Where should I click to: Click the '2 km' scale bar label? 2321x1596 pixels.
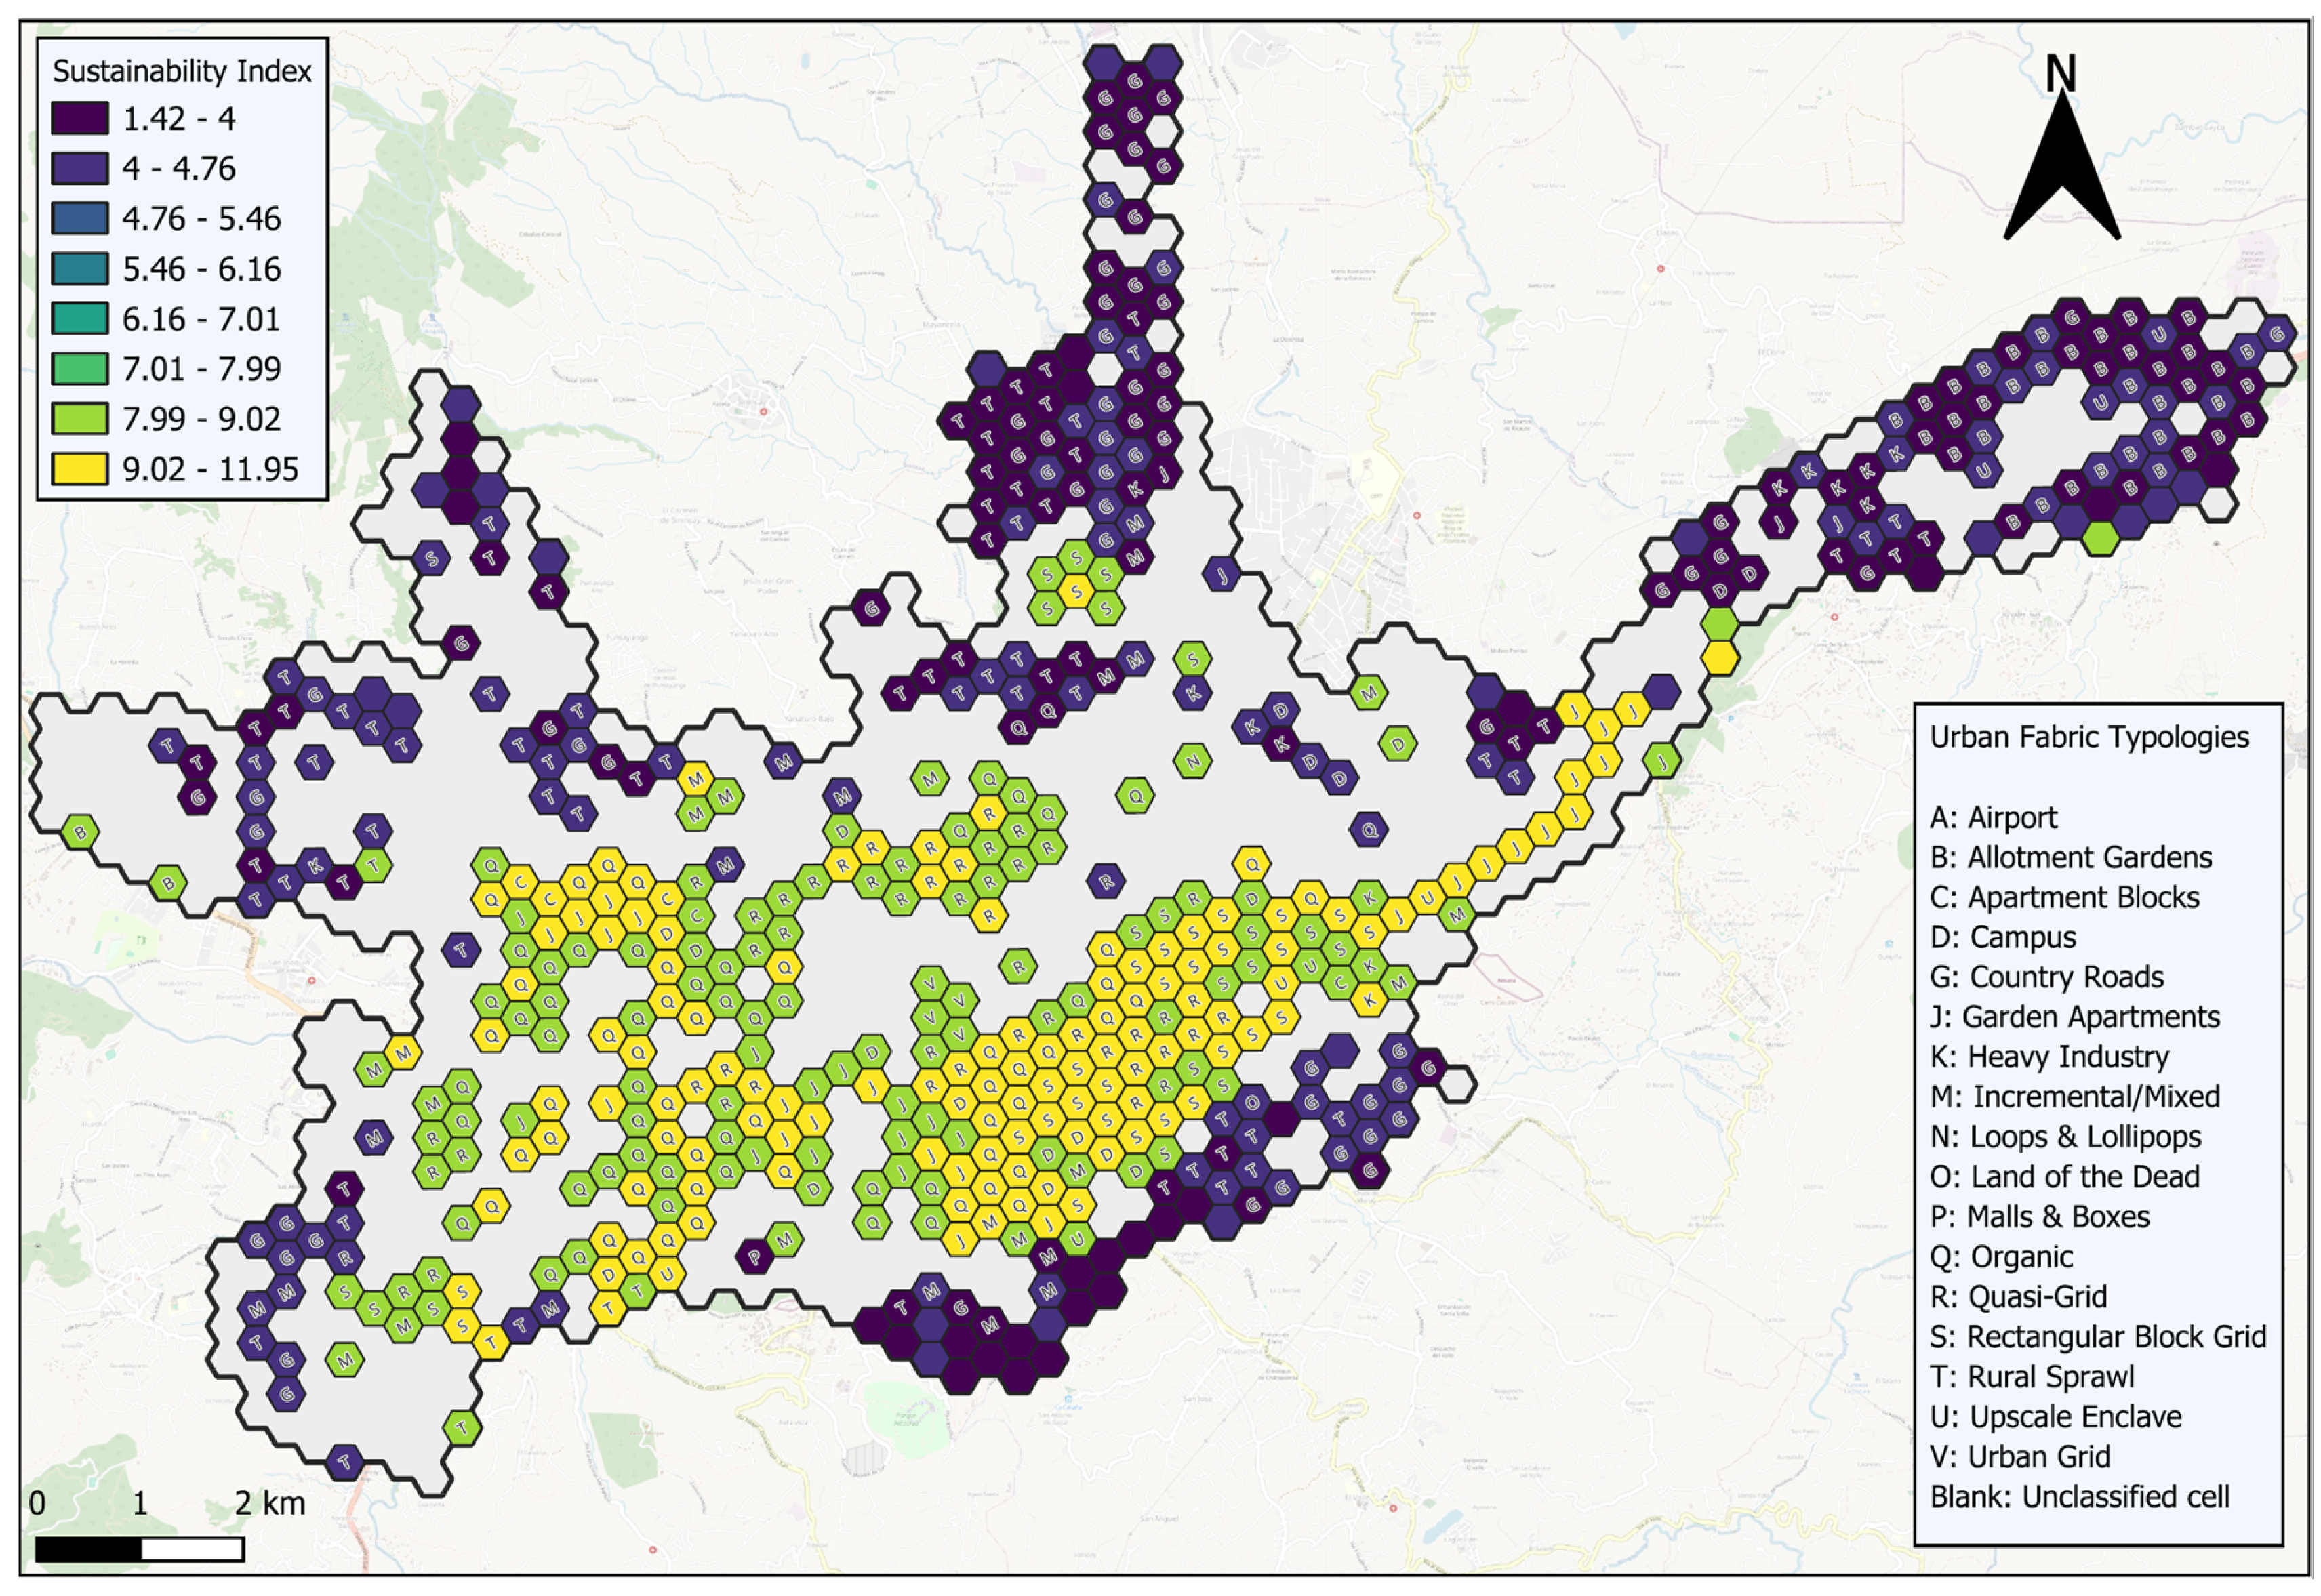click(x=270, y=1503)
